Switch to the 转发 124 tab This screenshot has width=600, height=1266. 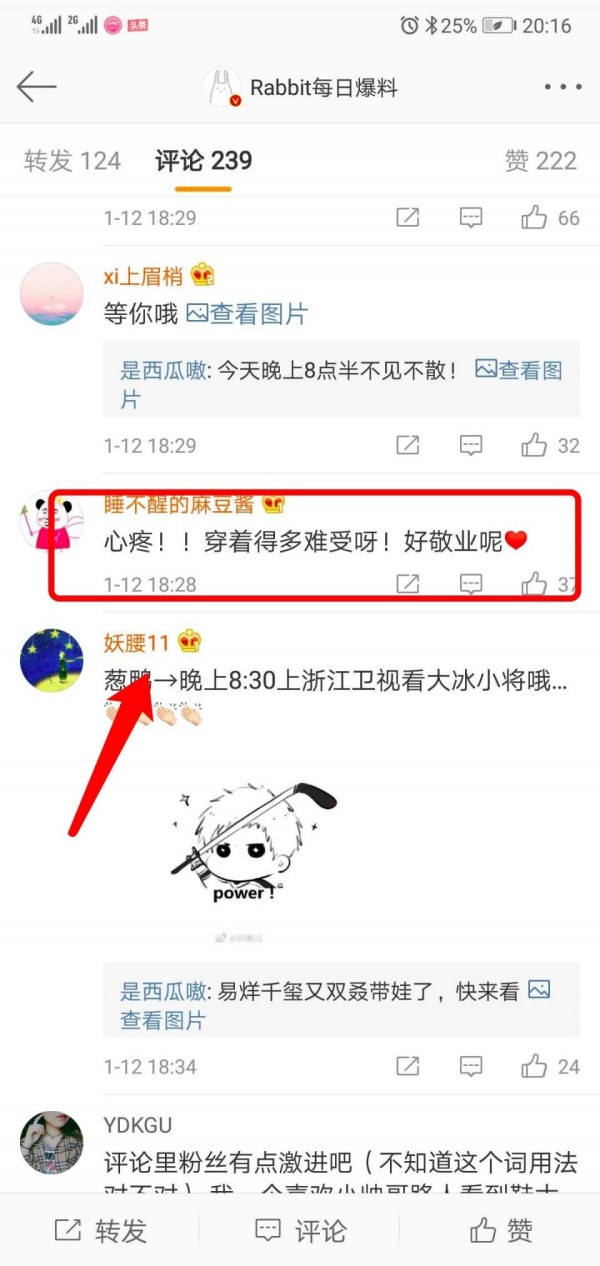(x=72, y=161)
